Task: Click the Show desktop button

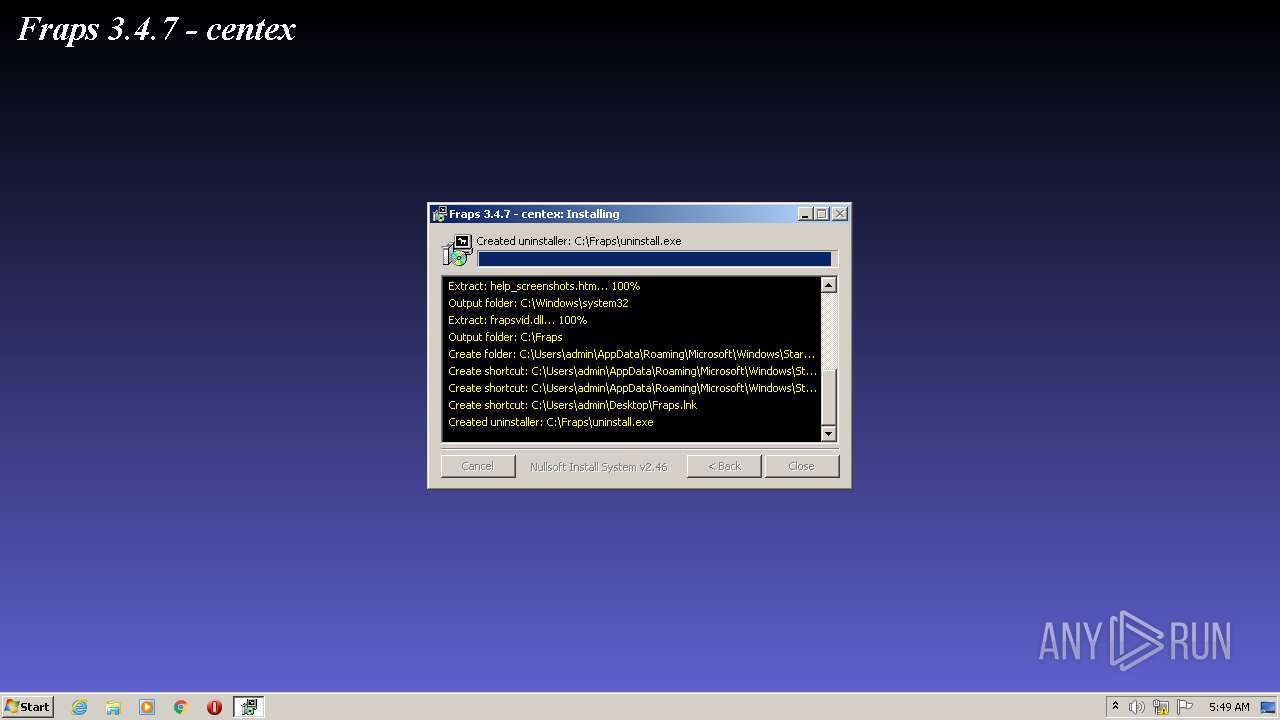Action: point(1270,707)
